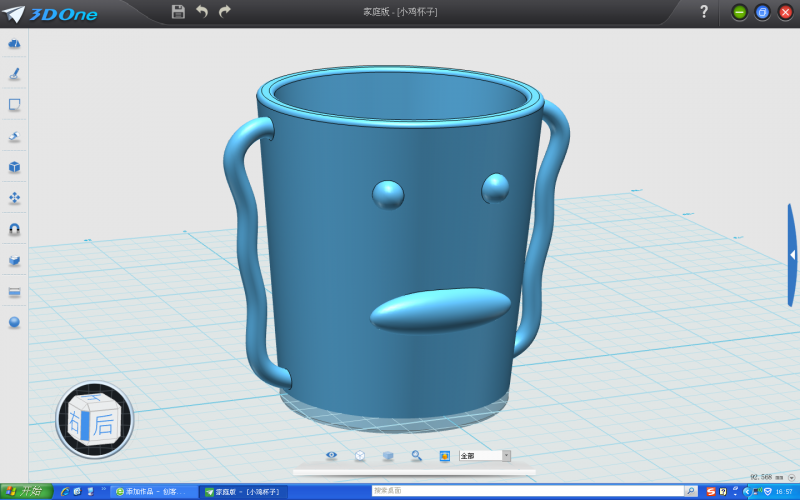Switch to the shaded solid display mode

(388, 456)
